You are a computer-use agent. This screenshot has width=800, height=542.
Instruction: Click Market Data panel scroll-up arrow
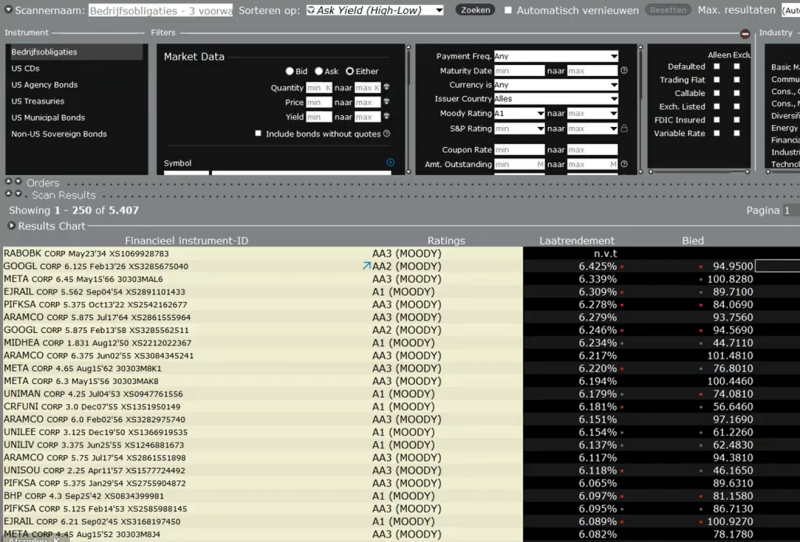point(408,47)
